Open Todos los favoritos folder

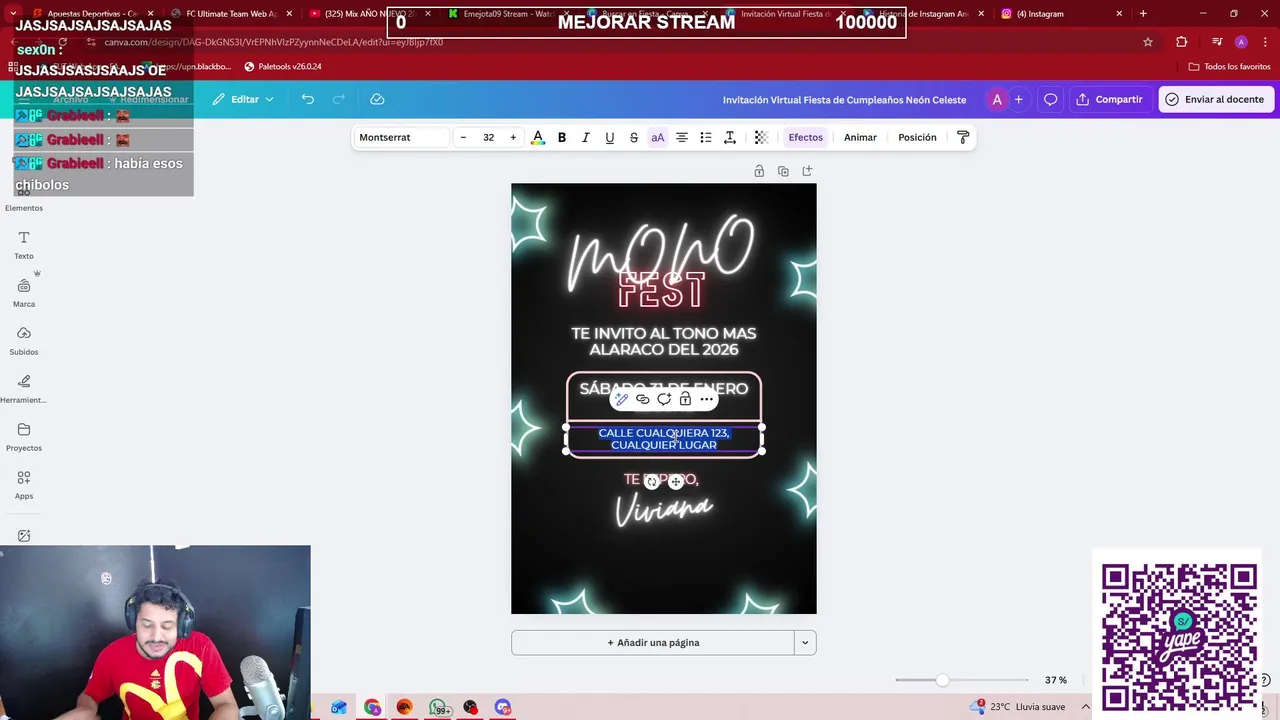click(x=1230, y=67)
